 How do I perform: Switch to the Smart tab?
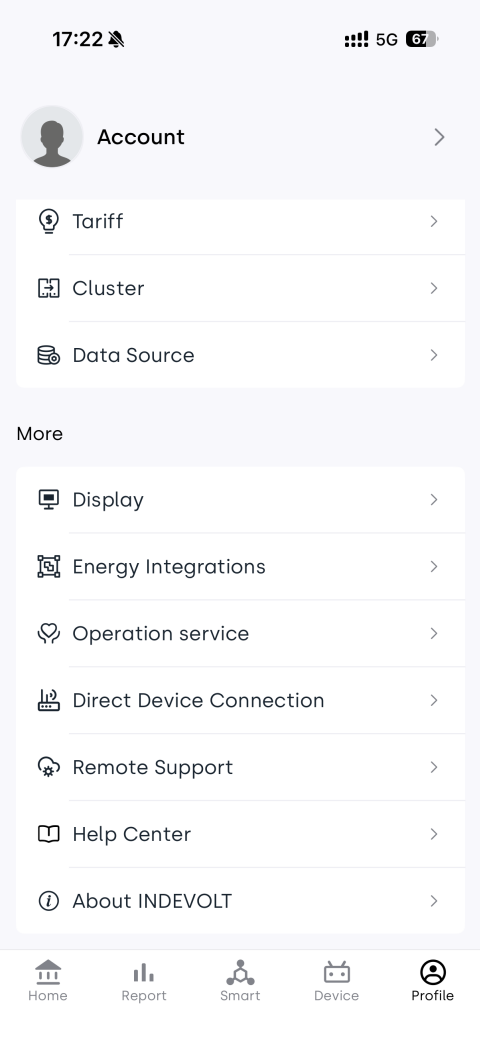240,981
